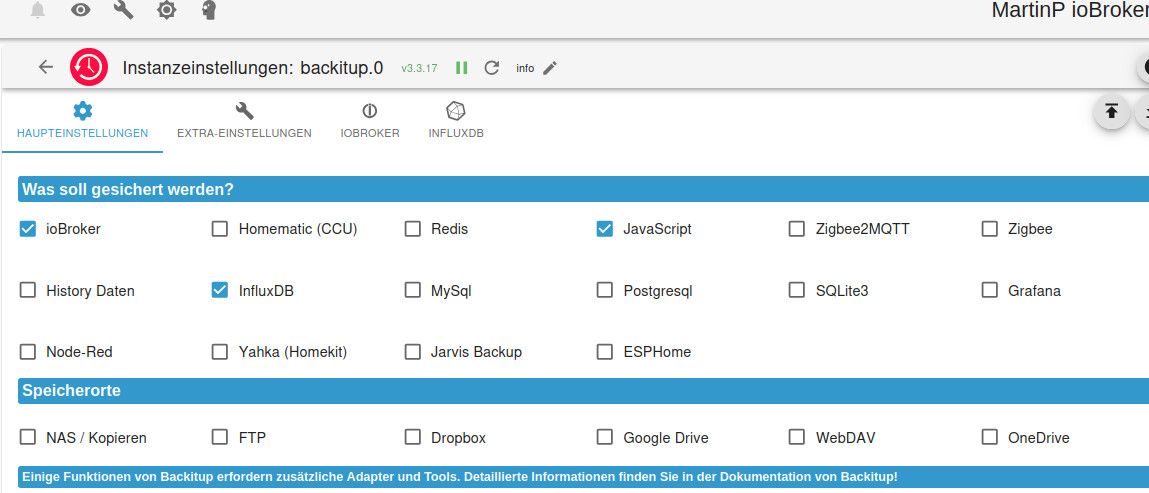Toggle the theme brightness icon

click(167, 10)
